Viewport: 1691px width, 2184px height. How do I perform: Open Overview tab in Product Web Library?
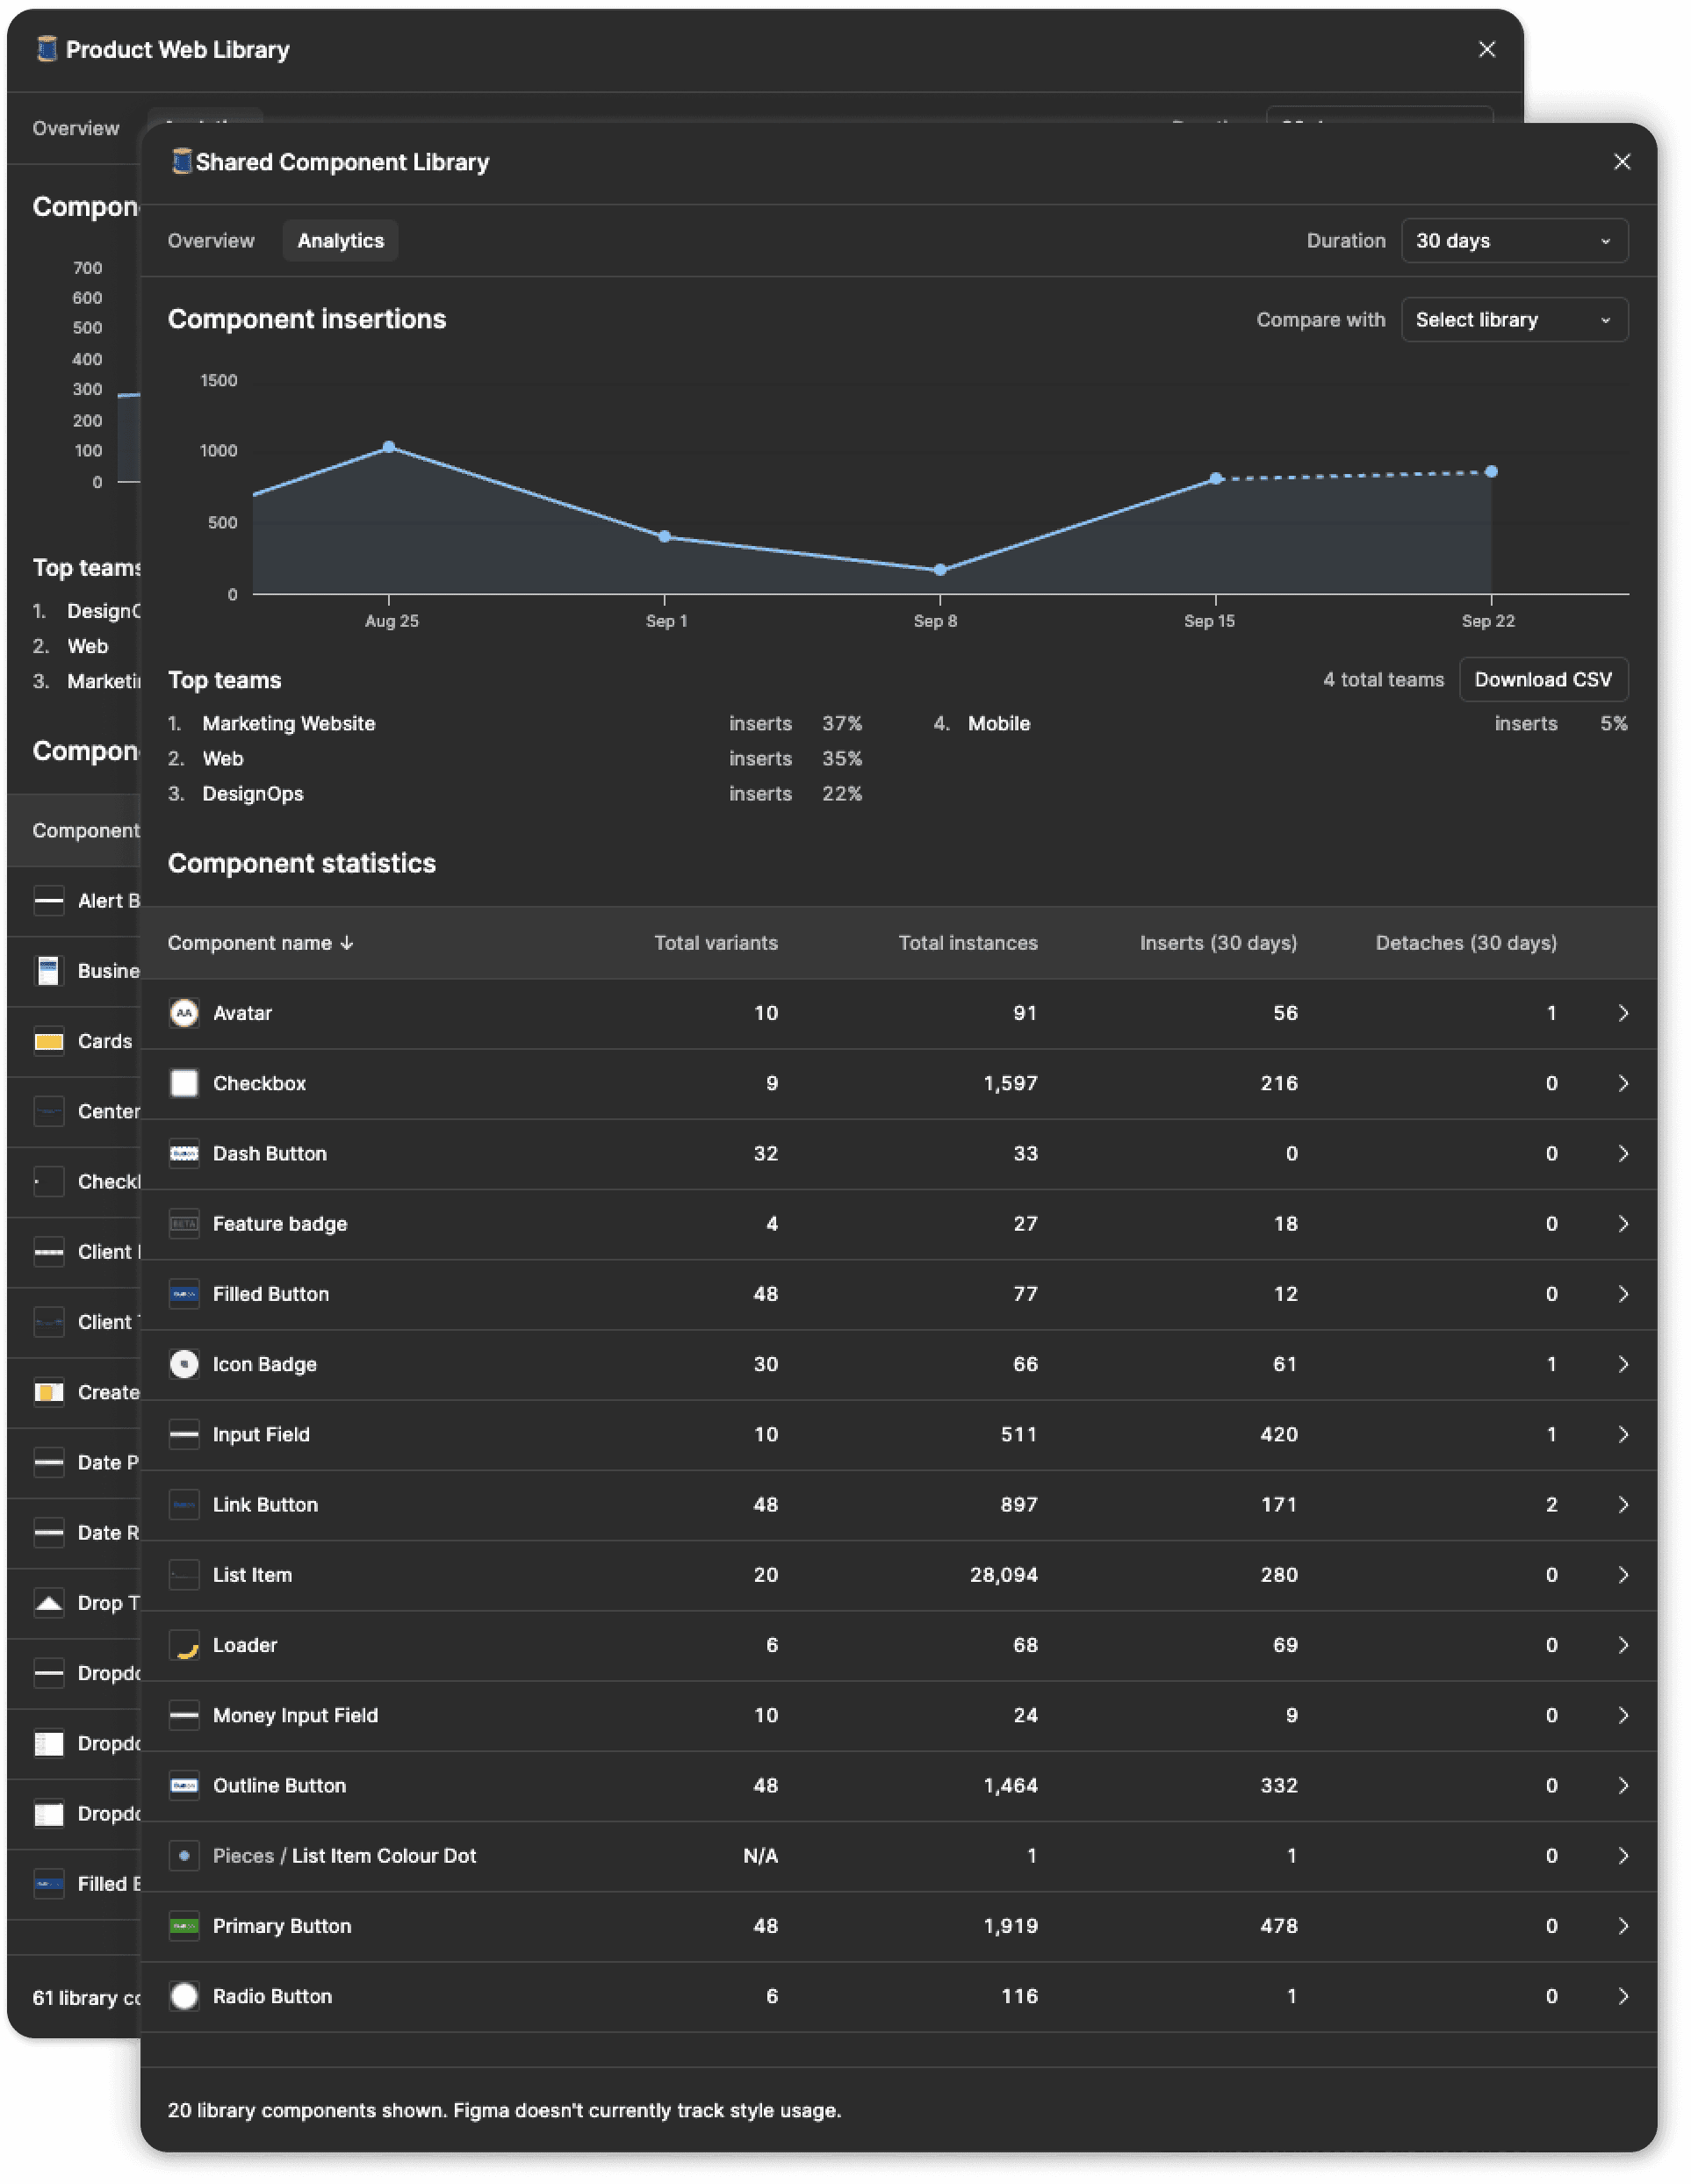(x=76, y=128)
